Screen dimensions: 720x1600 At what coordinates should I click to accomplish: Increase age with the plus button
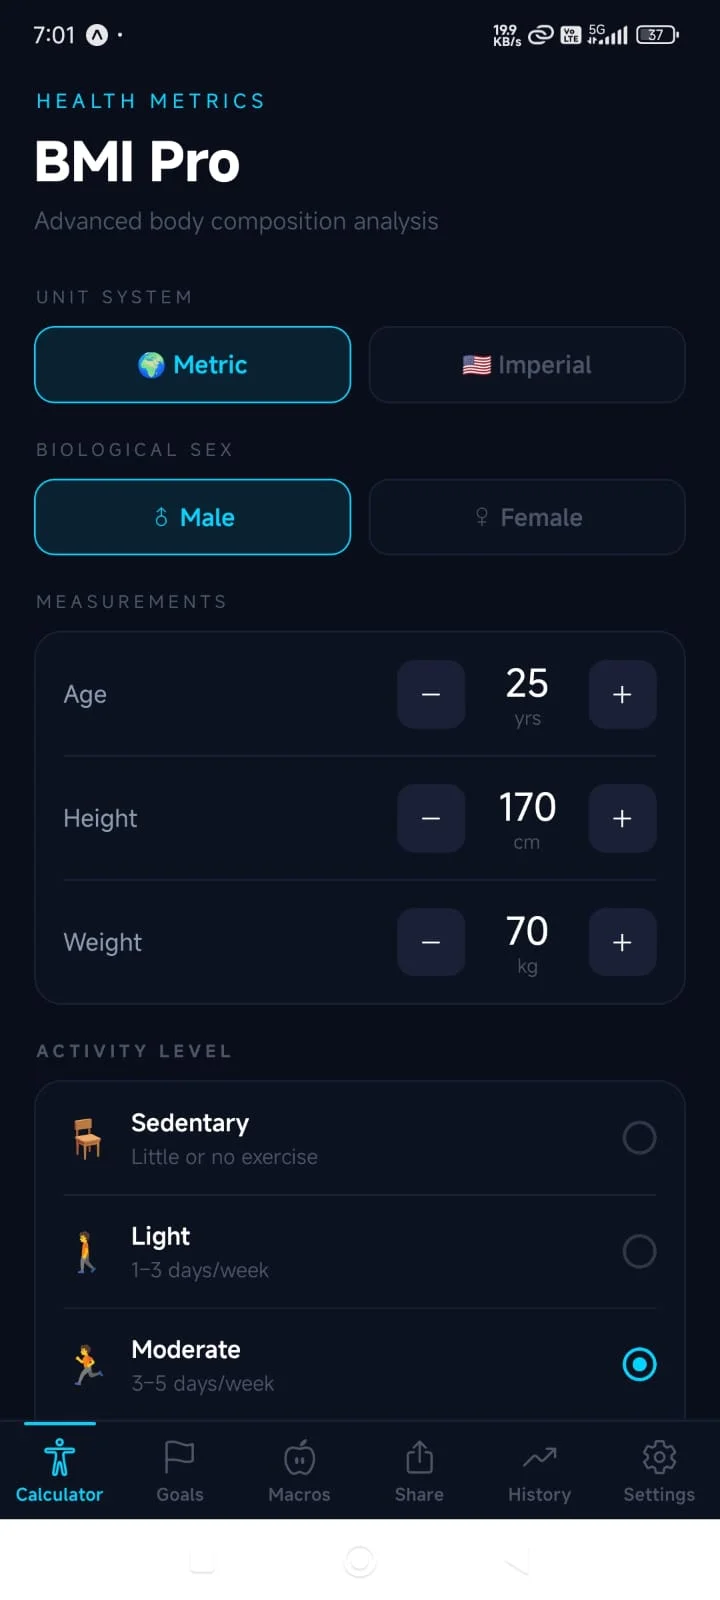tap(622, 694)
